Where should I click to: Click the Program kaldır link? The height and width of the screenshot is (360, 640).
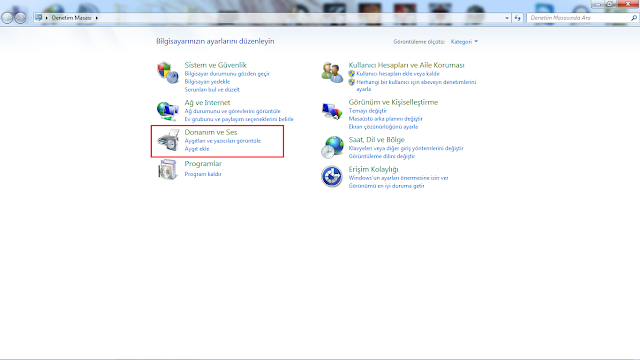(x=203, y=174)
